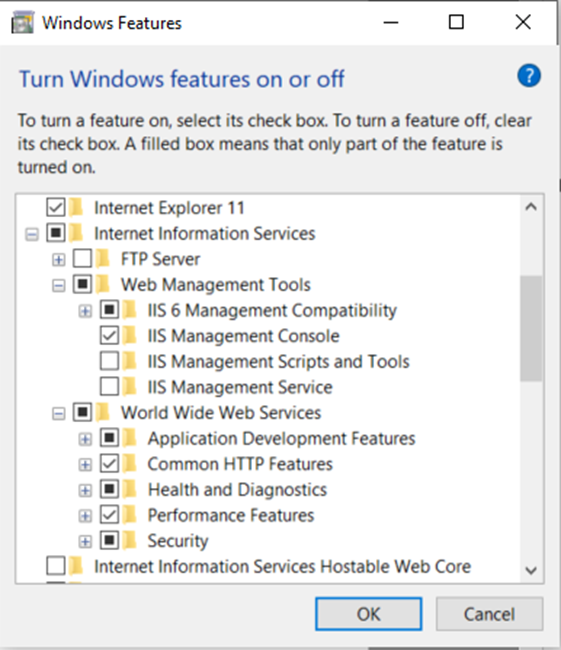
Task: Enable the IIS Management Scripts and Tools checkbox
Action: (109, 361)
